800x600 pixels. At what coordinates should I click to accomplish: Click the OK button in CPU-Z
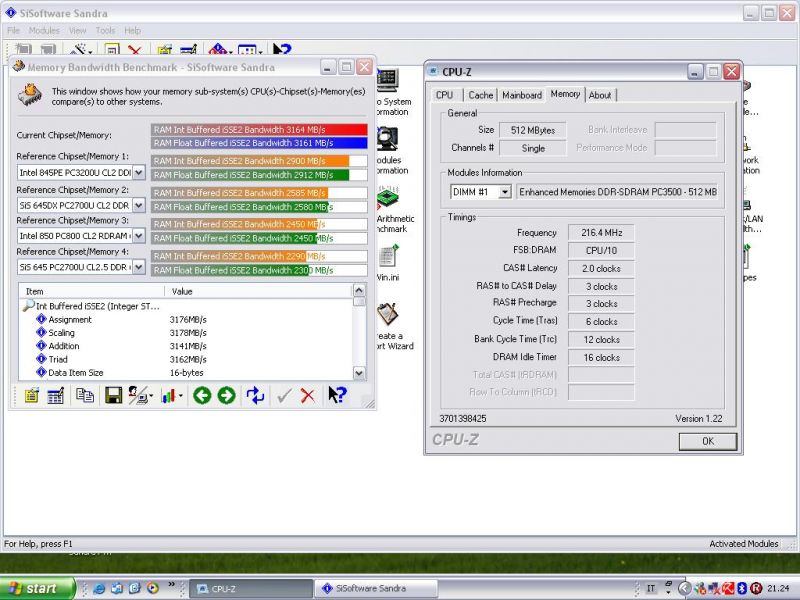[x=708, y=441]
